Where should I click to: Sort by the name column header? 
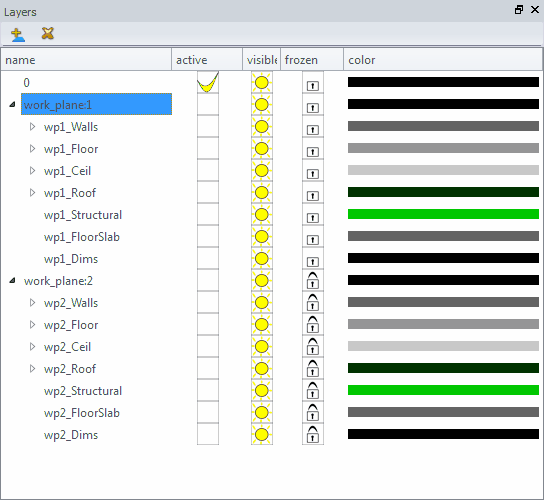click(86, 60)
